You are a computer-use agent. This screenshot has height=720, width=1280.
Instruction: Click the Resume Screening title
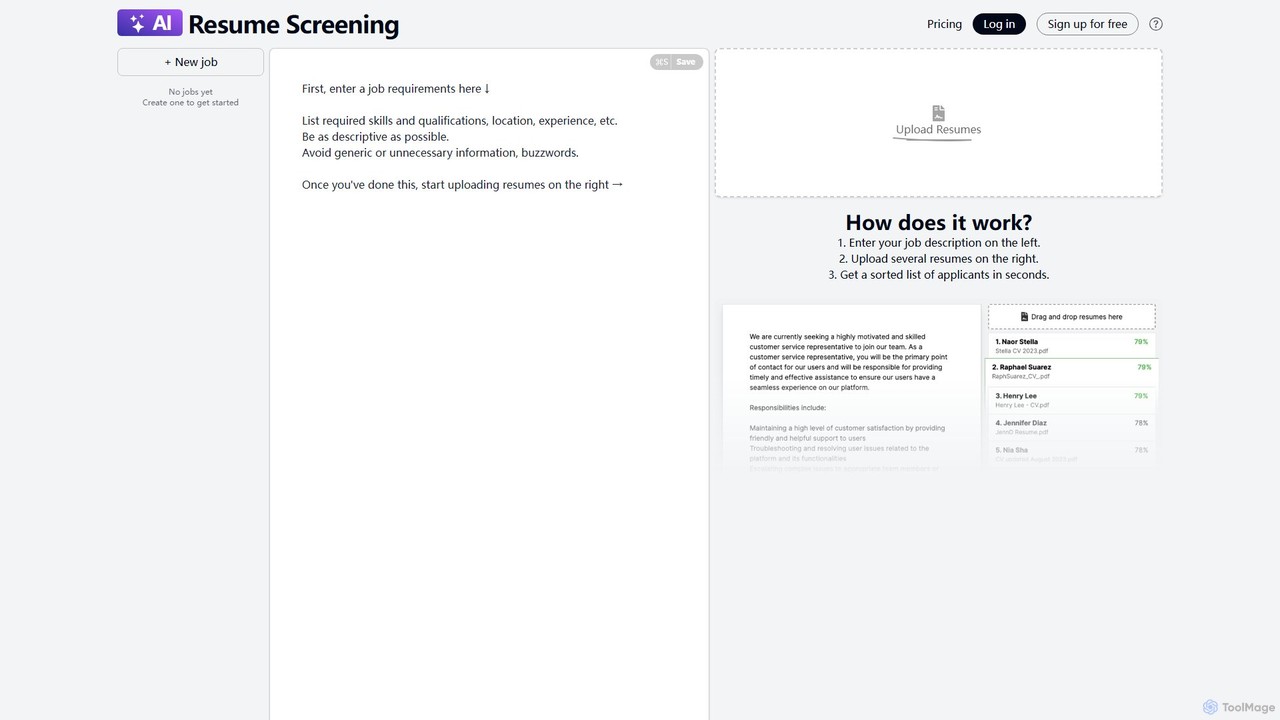point(293,25)
